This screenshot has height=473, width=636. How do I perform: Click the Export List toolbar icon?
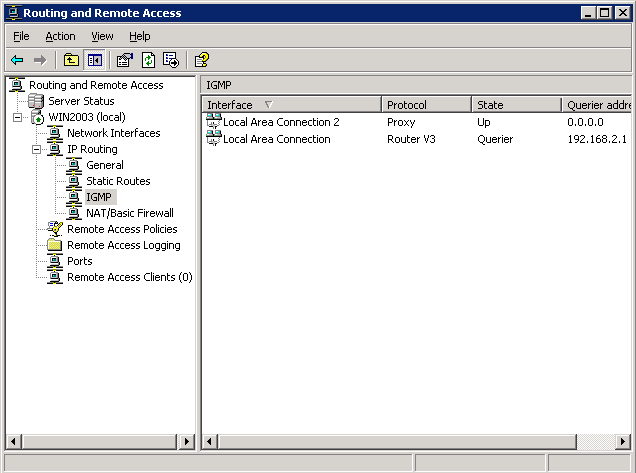(170, 60)
